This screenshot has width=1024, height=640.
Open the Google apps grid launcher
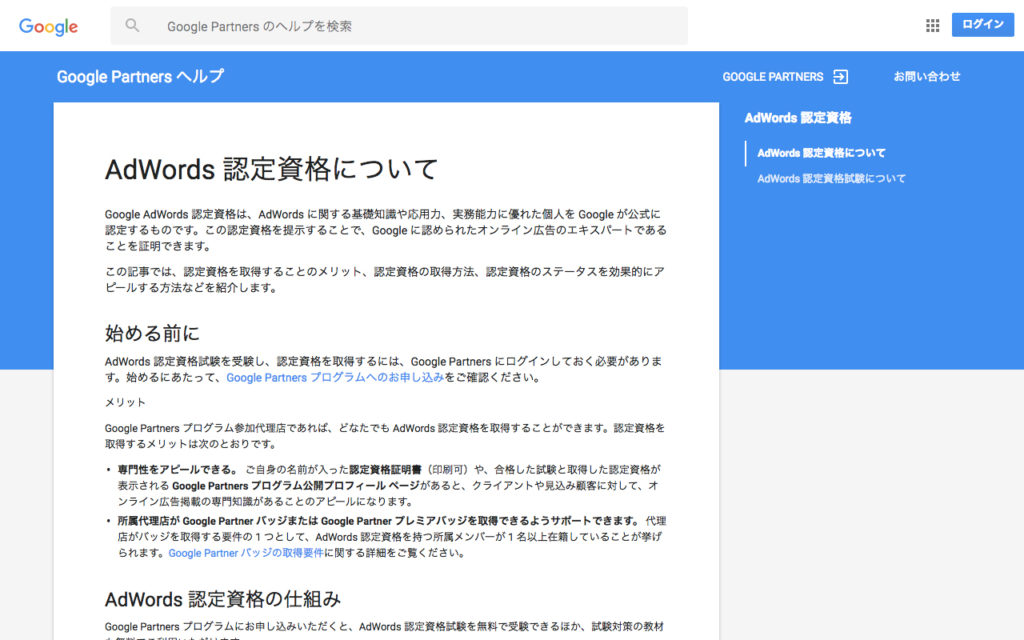click(932, 25)
